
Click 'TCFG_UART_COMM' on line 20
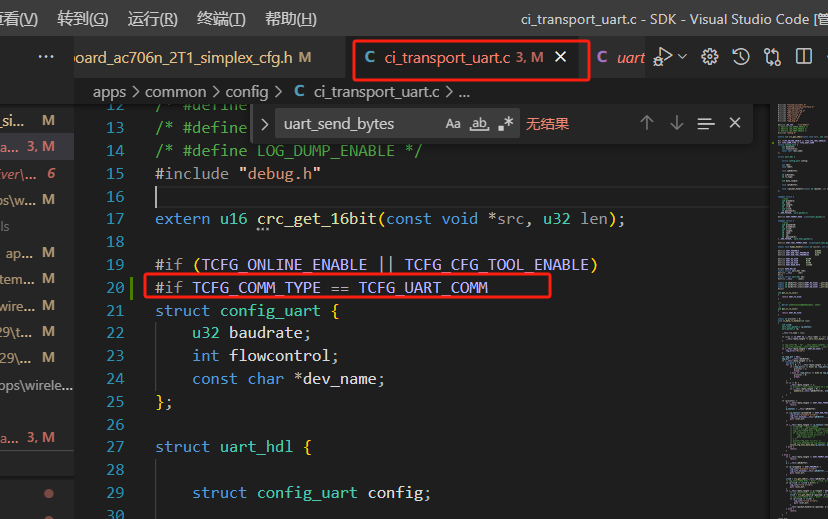tap(423, 288)
